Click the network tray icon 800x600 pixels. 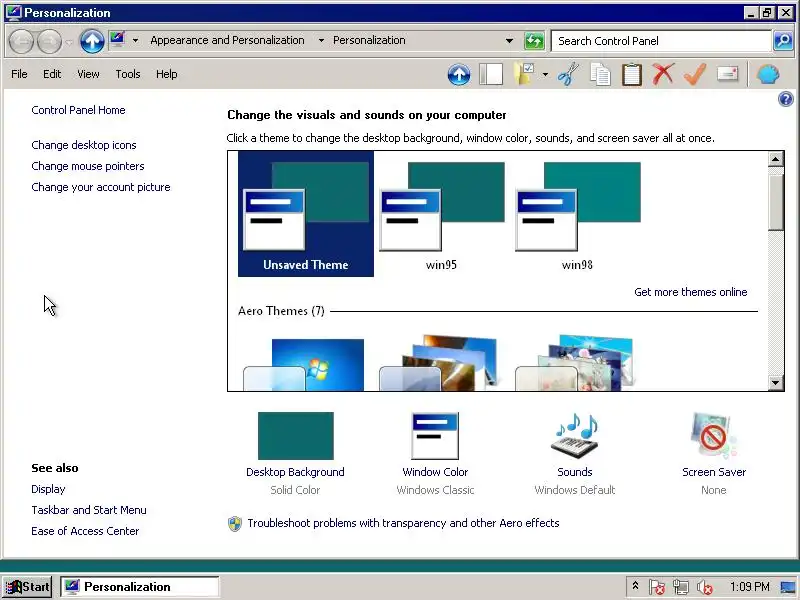[681, 587]
